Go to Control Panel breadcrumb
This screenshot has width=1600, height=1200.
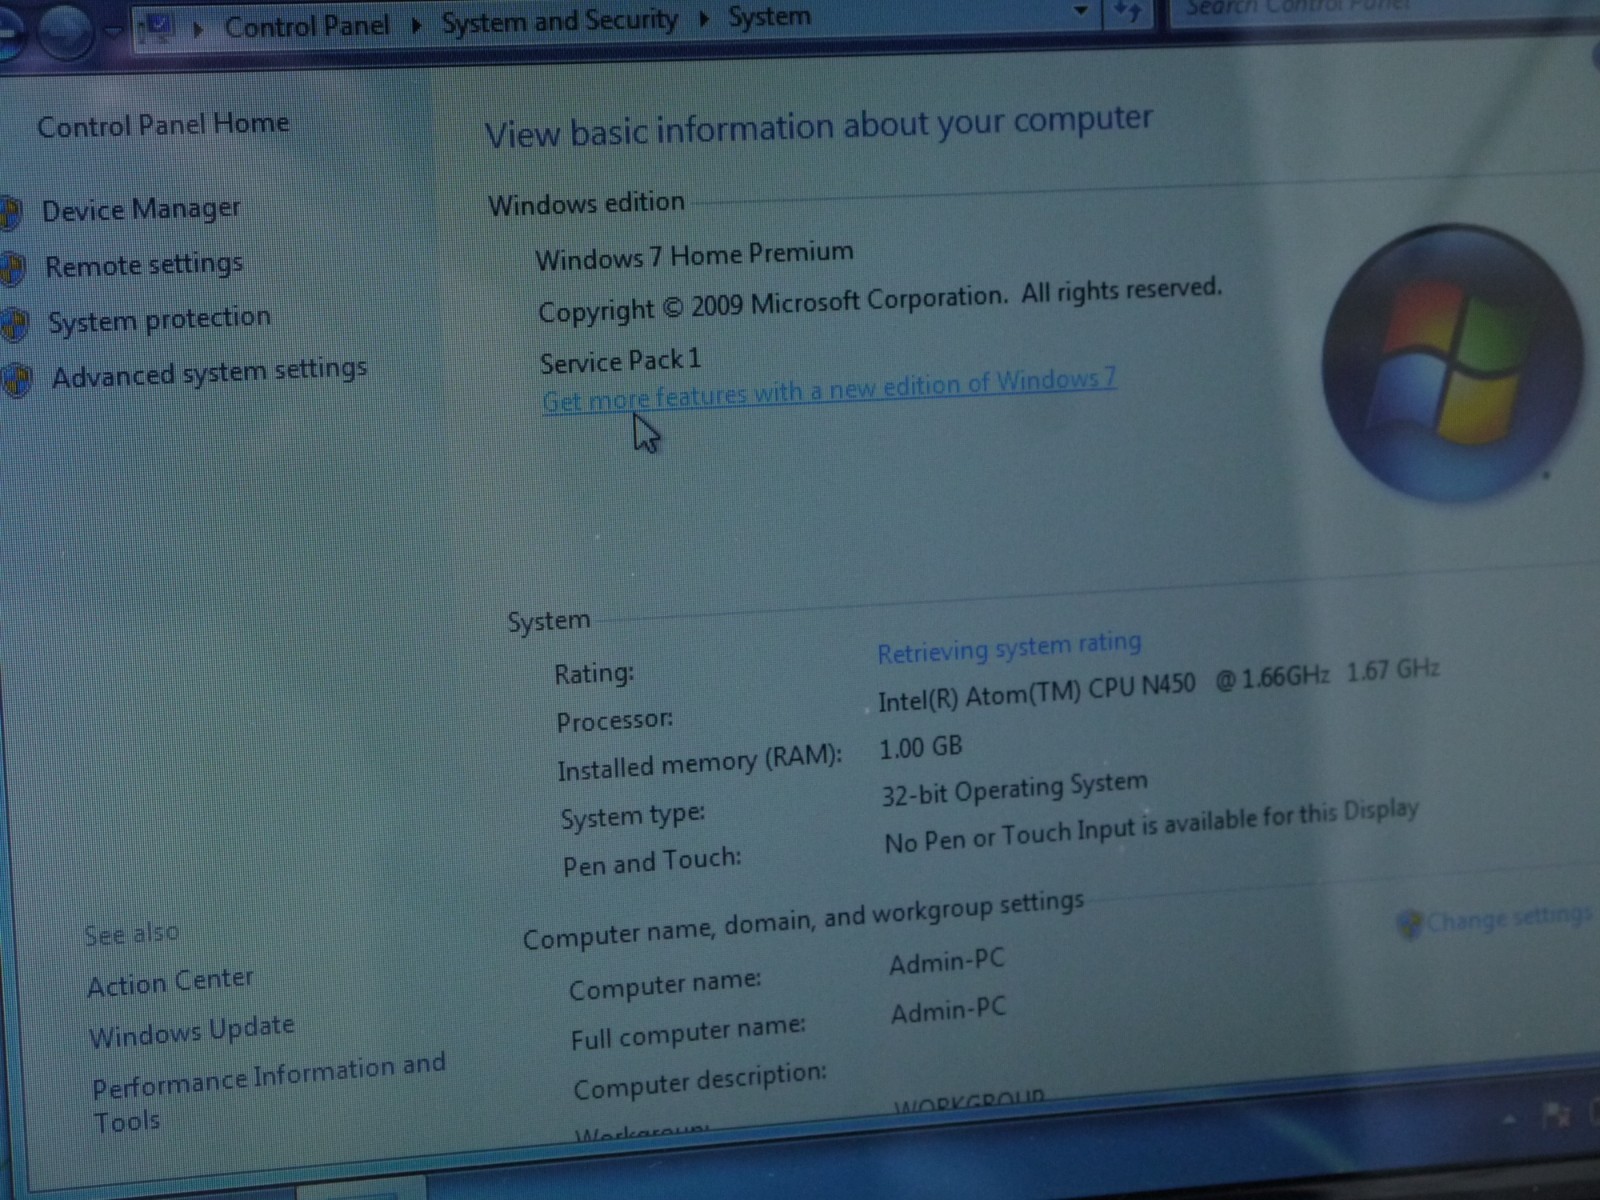[x=307, y=26]
